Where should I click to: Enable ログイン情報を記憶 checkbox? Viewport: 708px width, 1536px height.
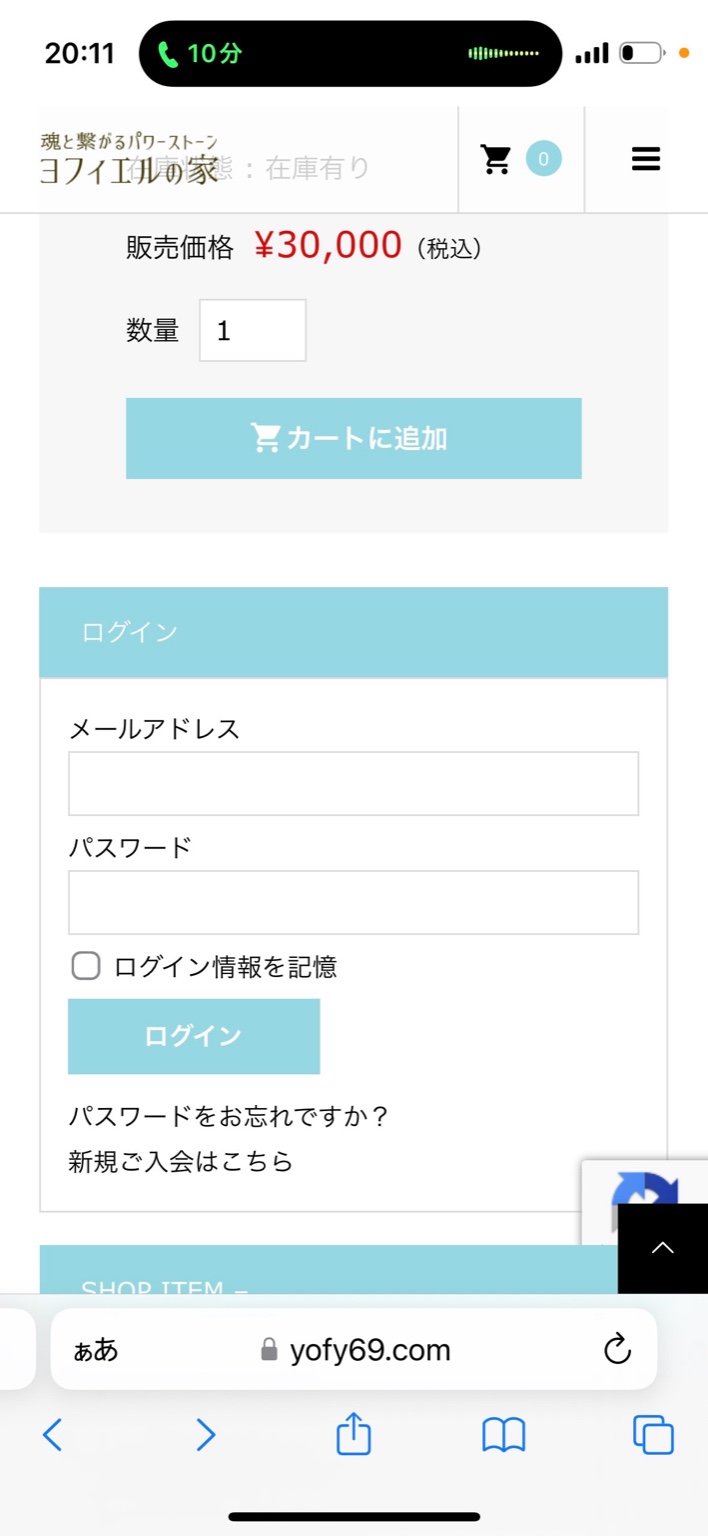(x=86, y=966)
